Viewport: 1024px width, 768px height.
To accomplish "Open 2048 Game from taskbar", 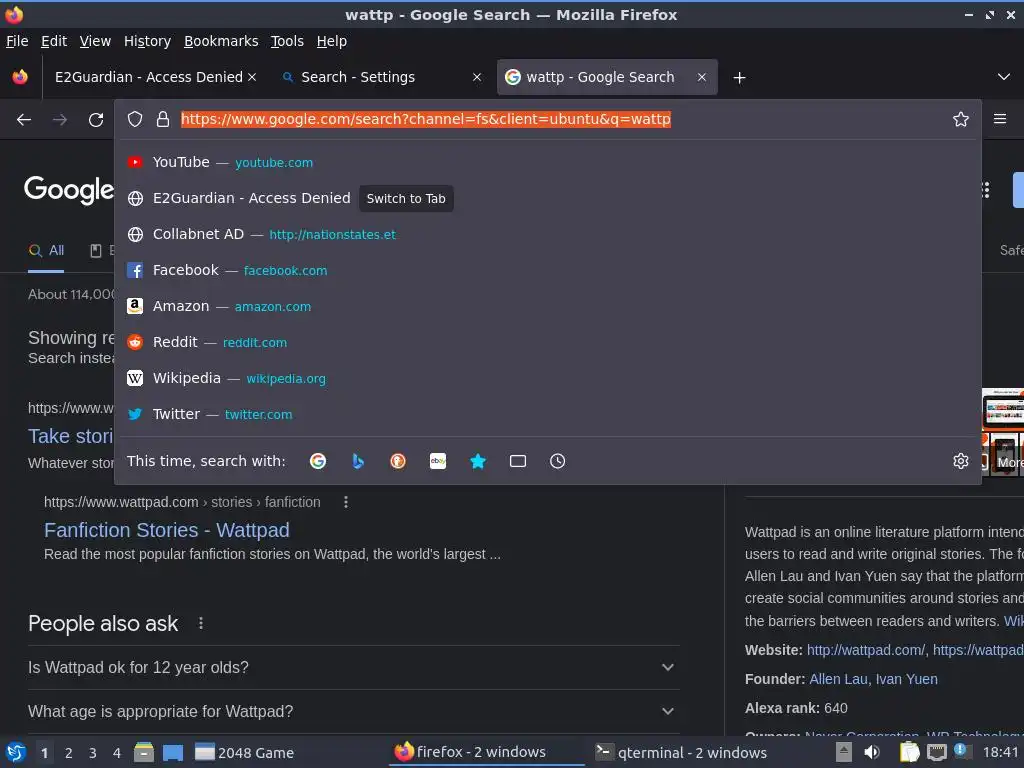I will point(245,753).
